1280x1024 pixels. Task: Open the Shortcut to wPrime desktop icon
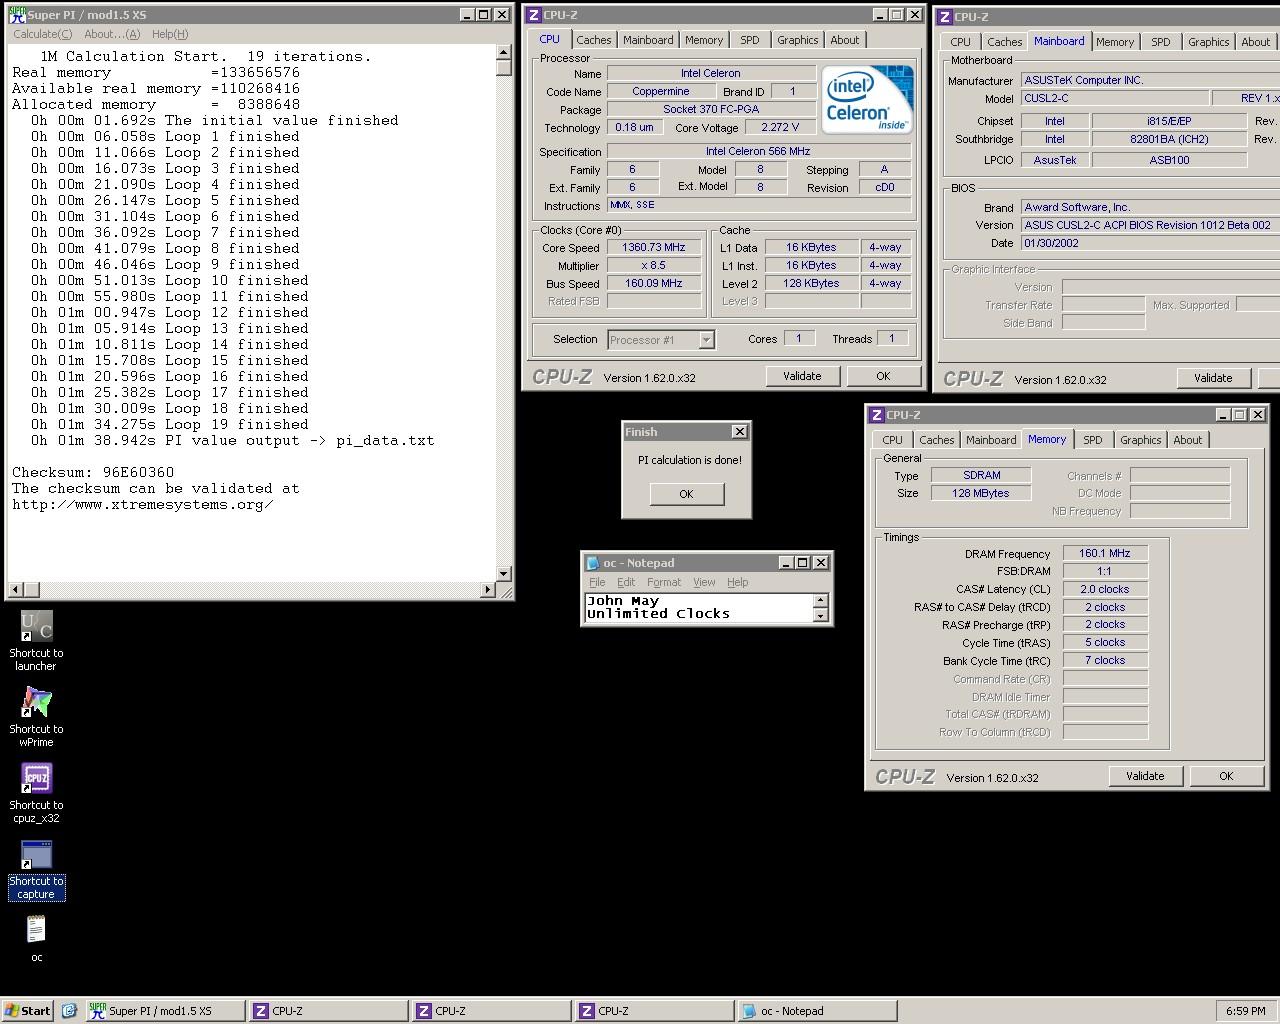click(x=36, y=717)
